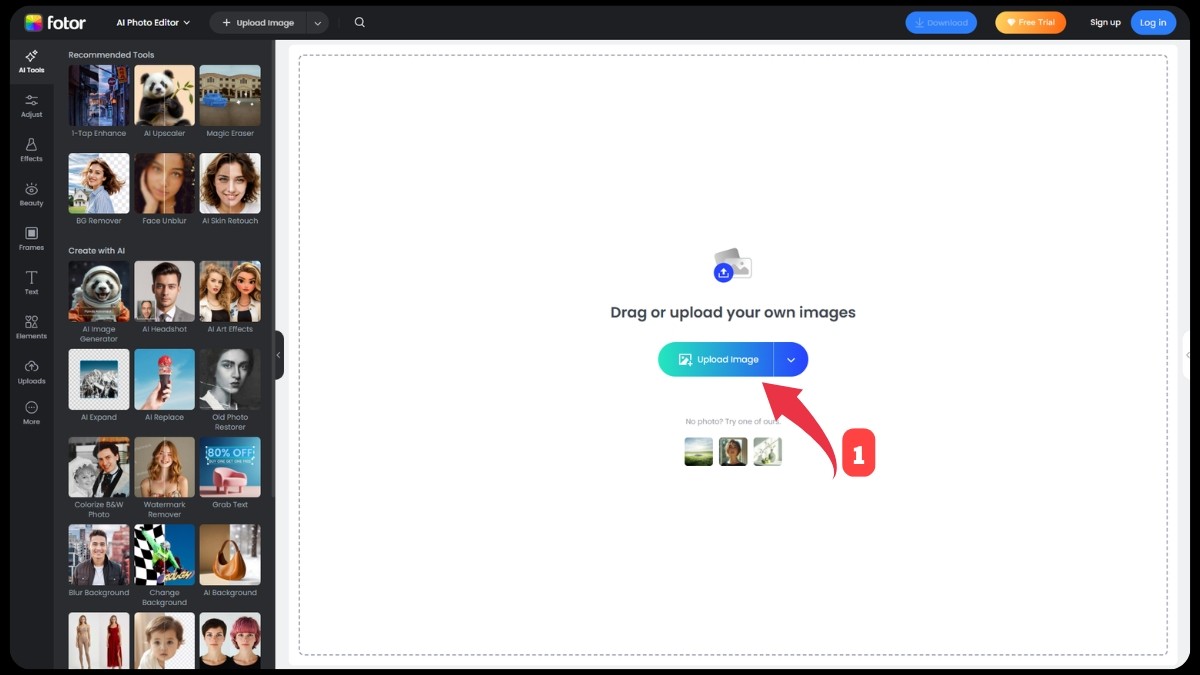Open the AI Headshot tool
Viewport: 1200px width, 675px height.
(165, 297)
